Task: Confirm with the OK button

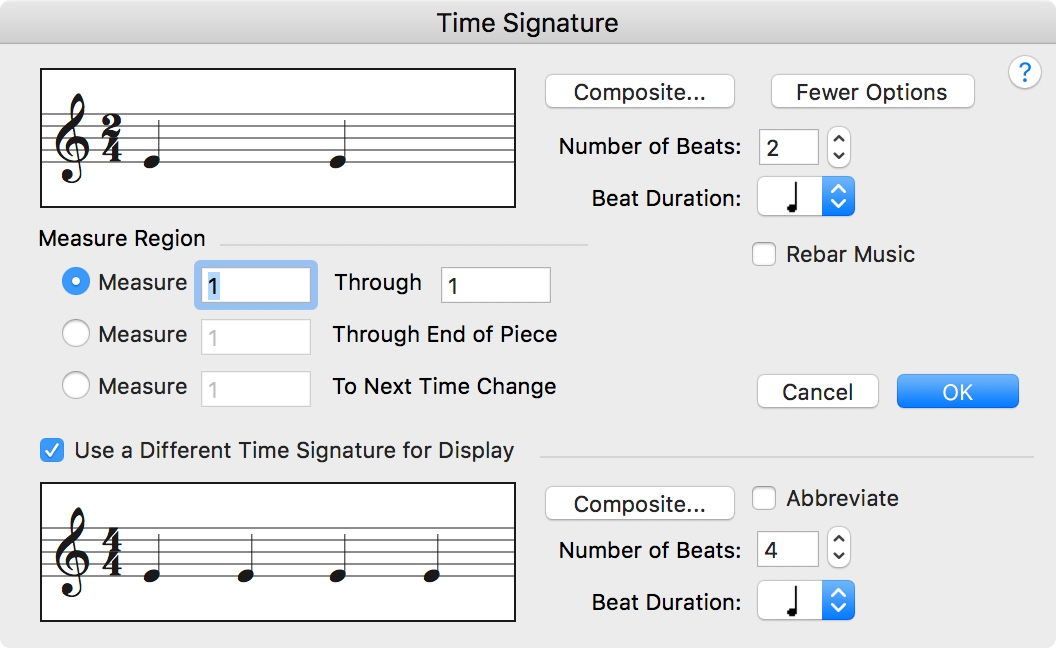Action: point(957,392)
